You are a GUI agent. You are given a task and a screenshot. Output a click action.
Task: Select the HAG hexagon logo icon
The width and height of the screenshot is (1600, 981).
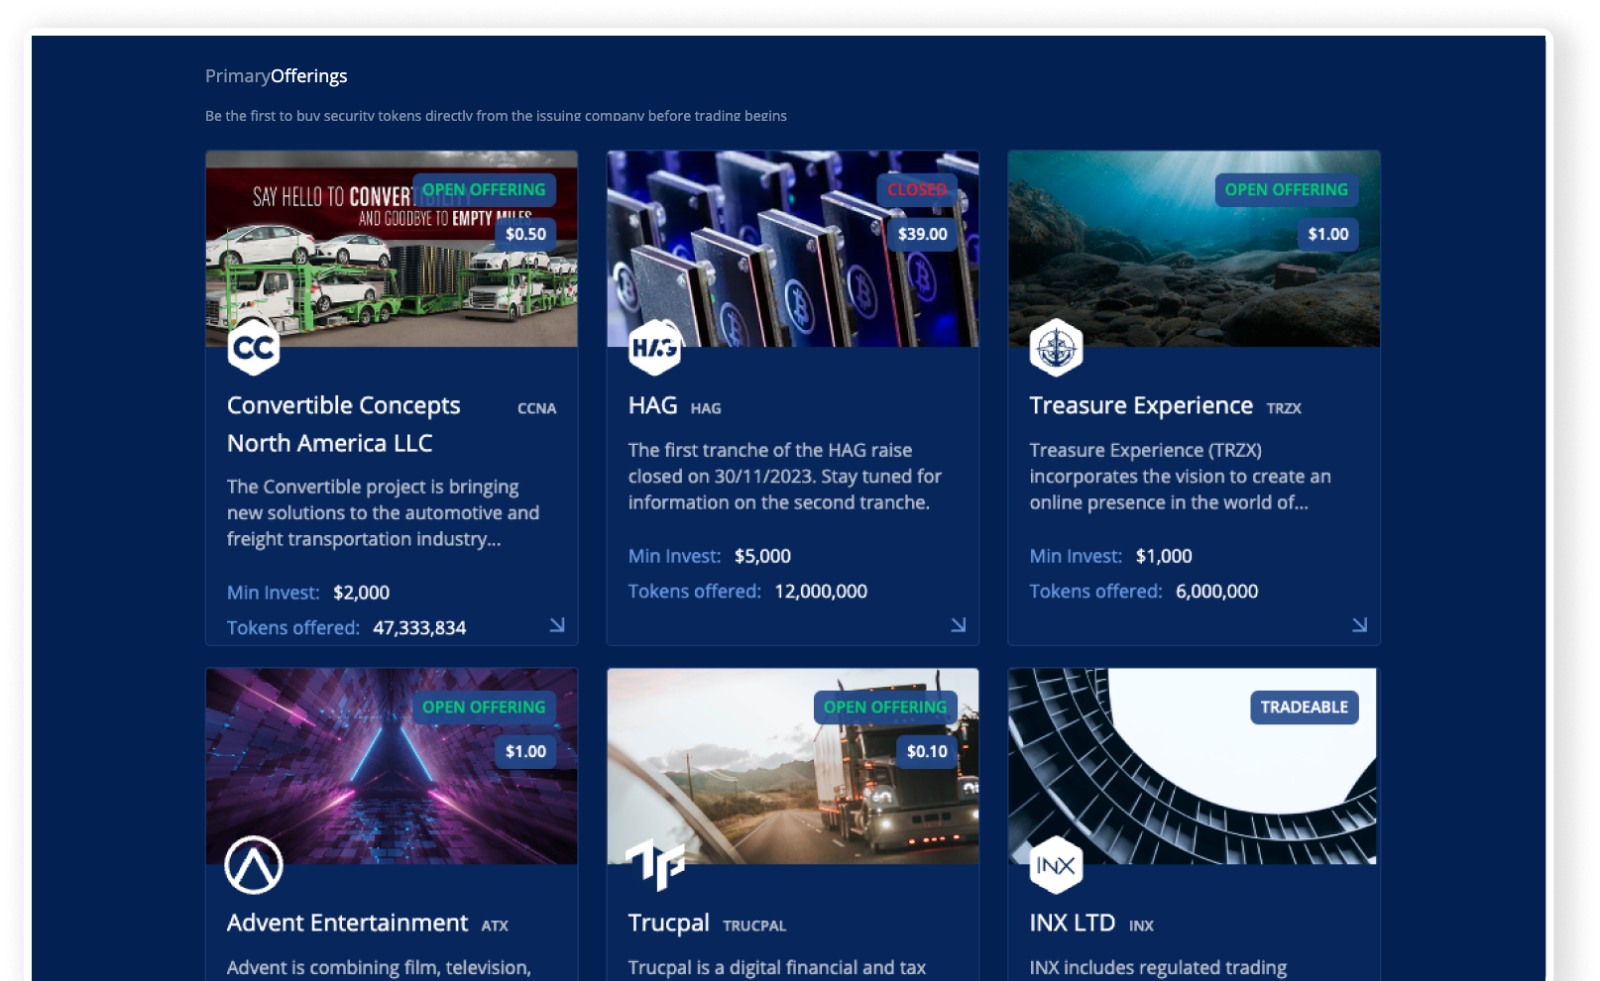pos(657,347)
